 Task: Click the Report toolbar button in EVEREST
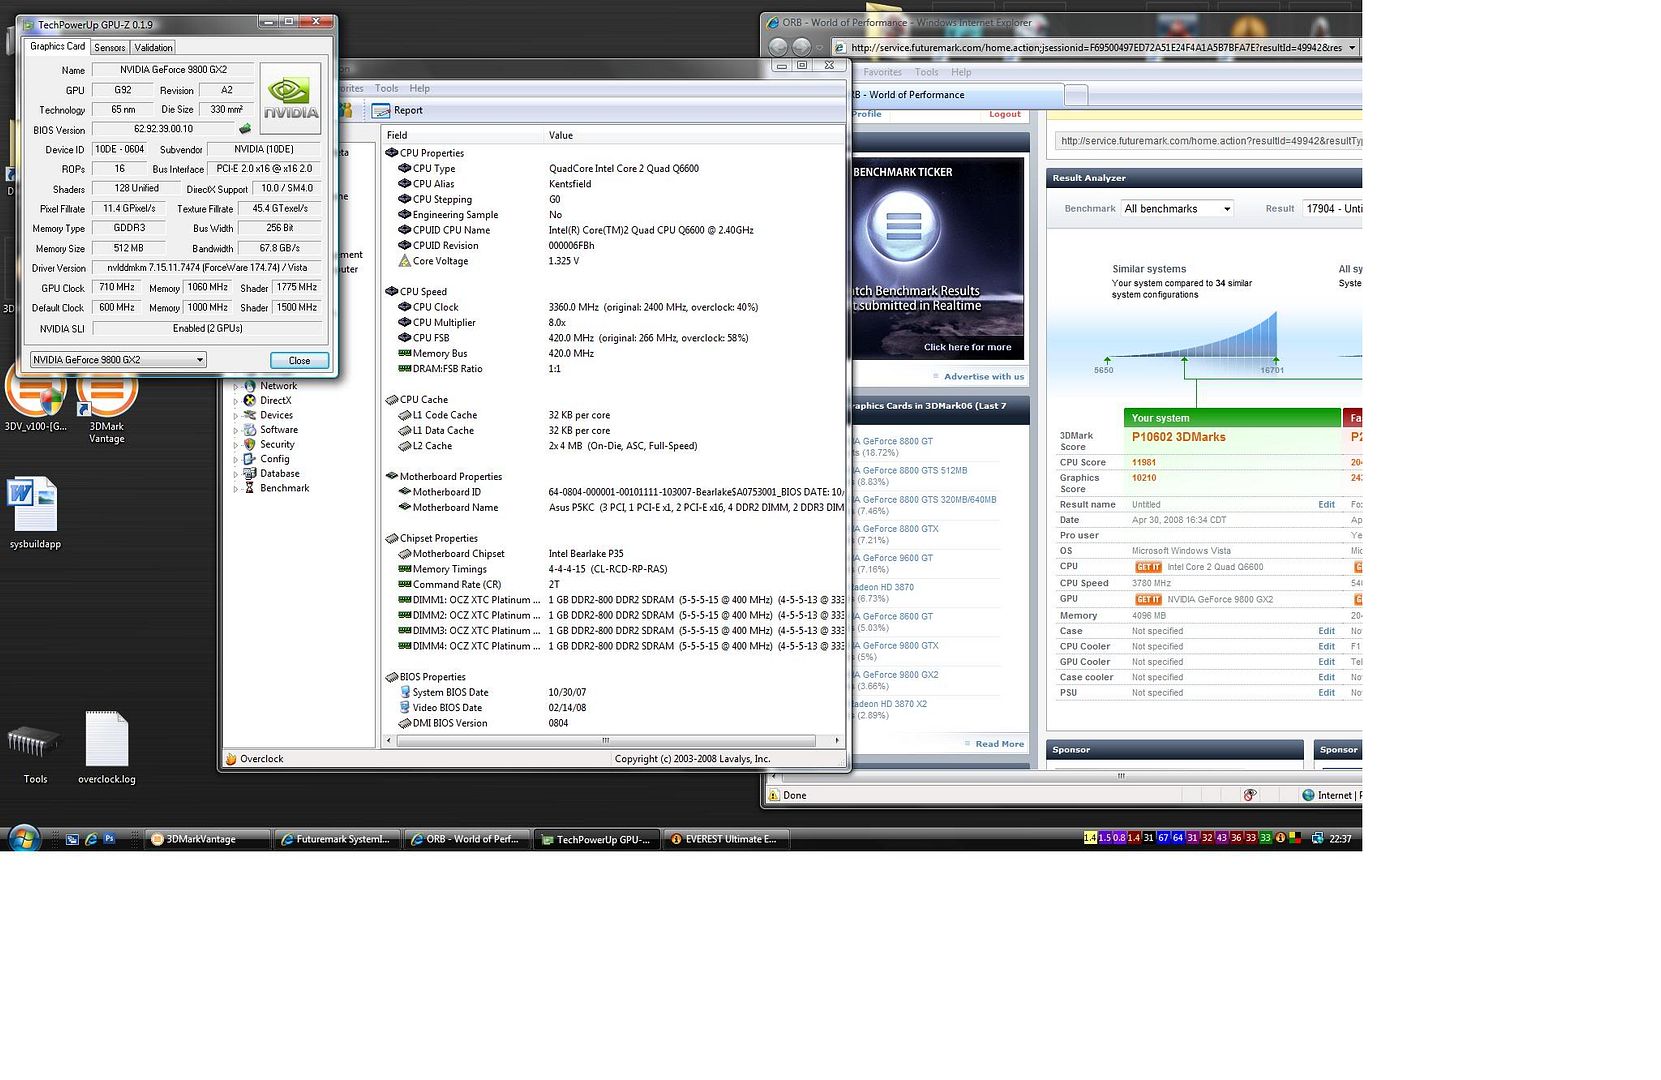pos(397,111)
